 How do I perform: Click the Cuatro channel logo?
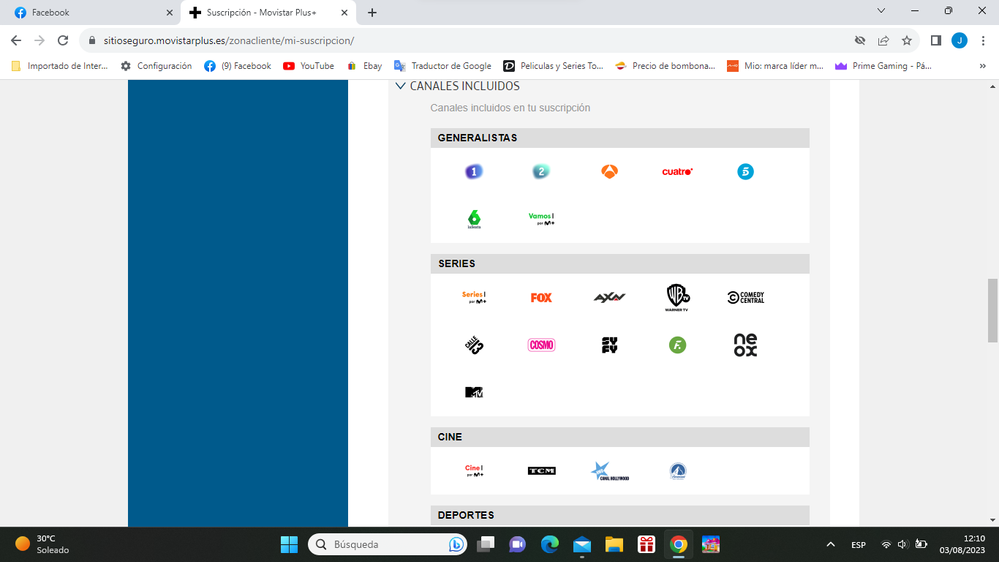coord(677,171)
